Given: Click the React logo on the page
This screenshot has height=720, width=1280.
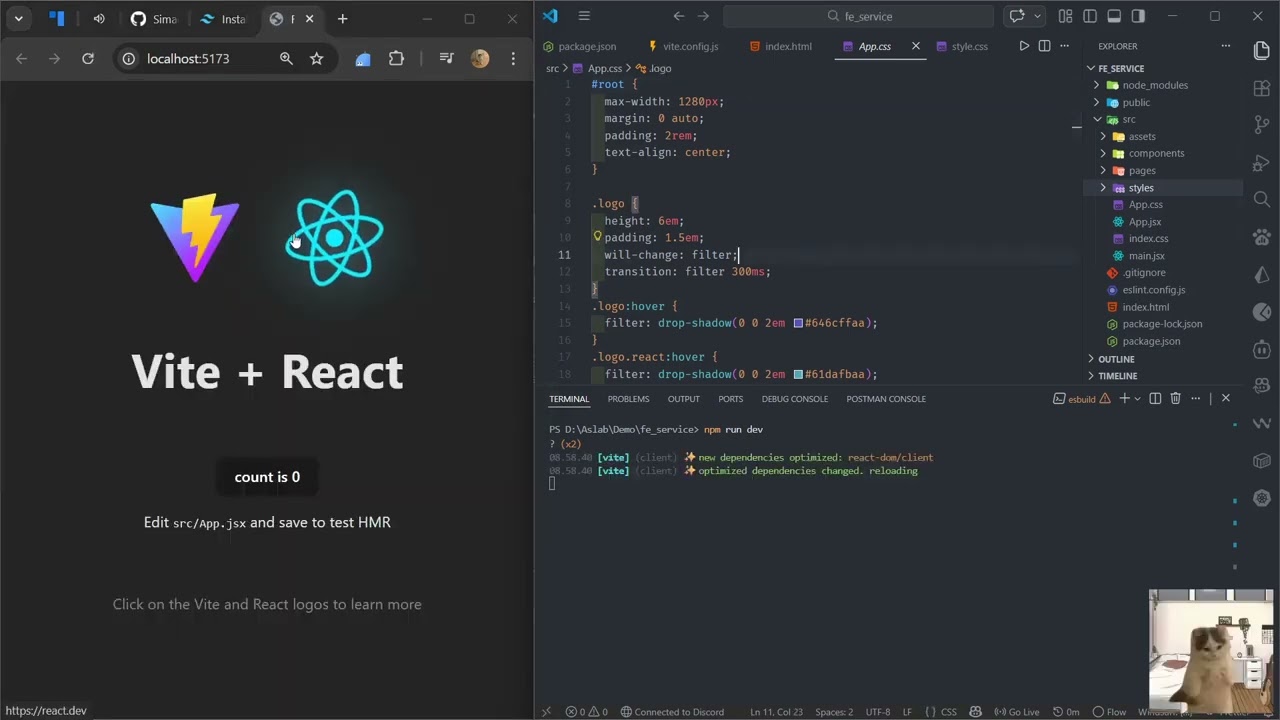Looking at the screenshot, I should click(x=334, y=238).
